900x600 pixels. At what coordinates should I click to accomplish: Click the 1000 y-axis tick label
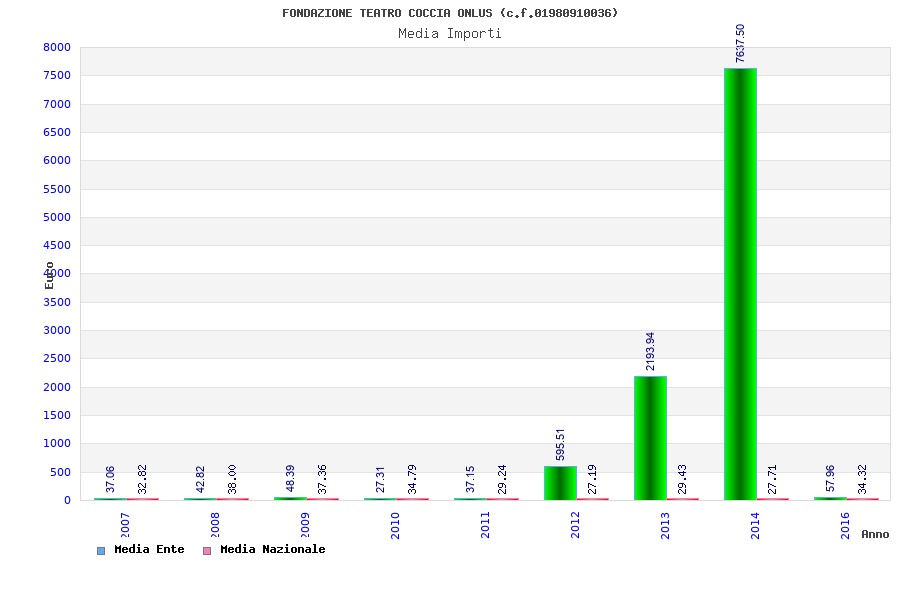(x=57, y=444)
